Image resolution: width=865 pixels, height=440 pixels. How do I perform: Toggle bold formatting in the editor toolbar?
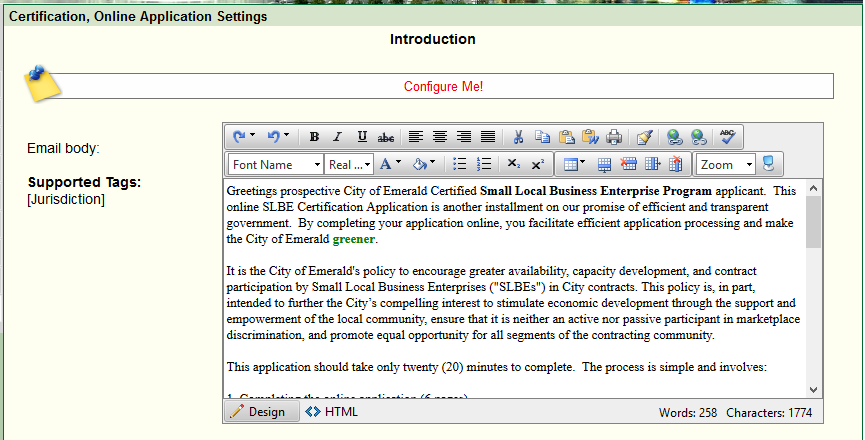pyautogui.click(x=314, y=137)
